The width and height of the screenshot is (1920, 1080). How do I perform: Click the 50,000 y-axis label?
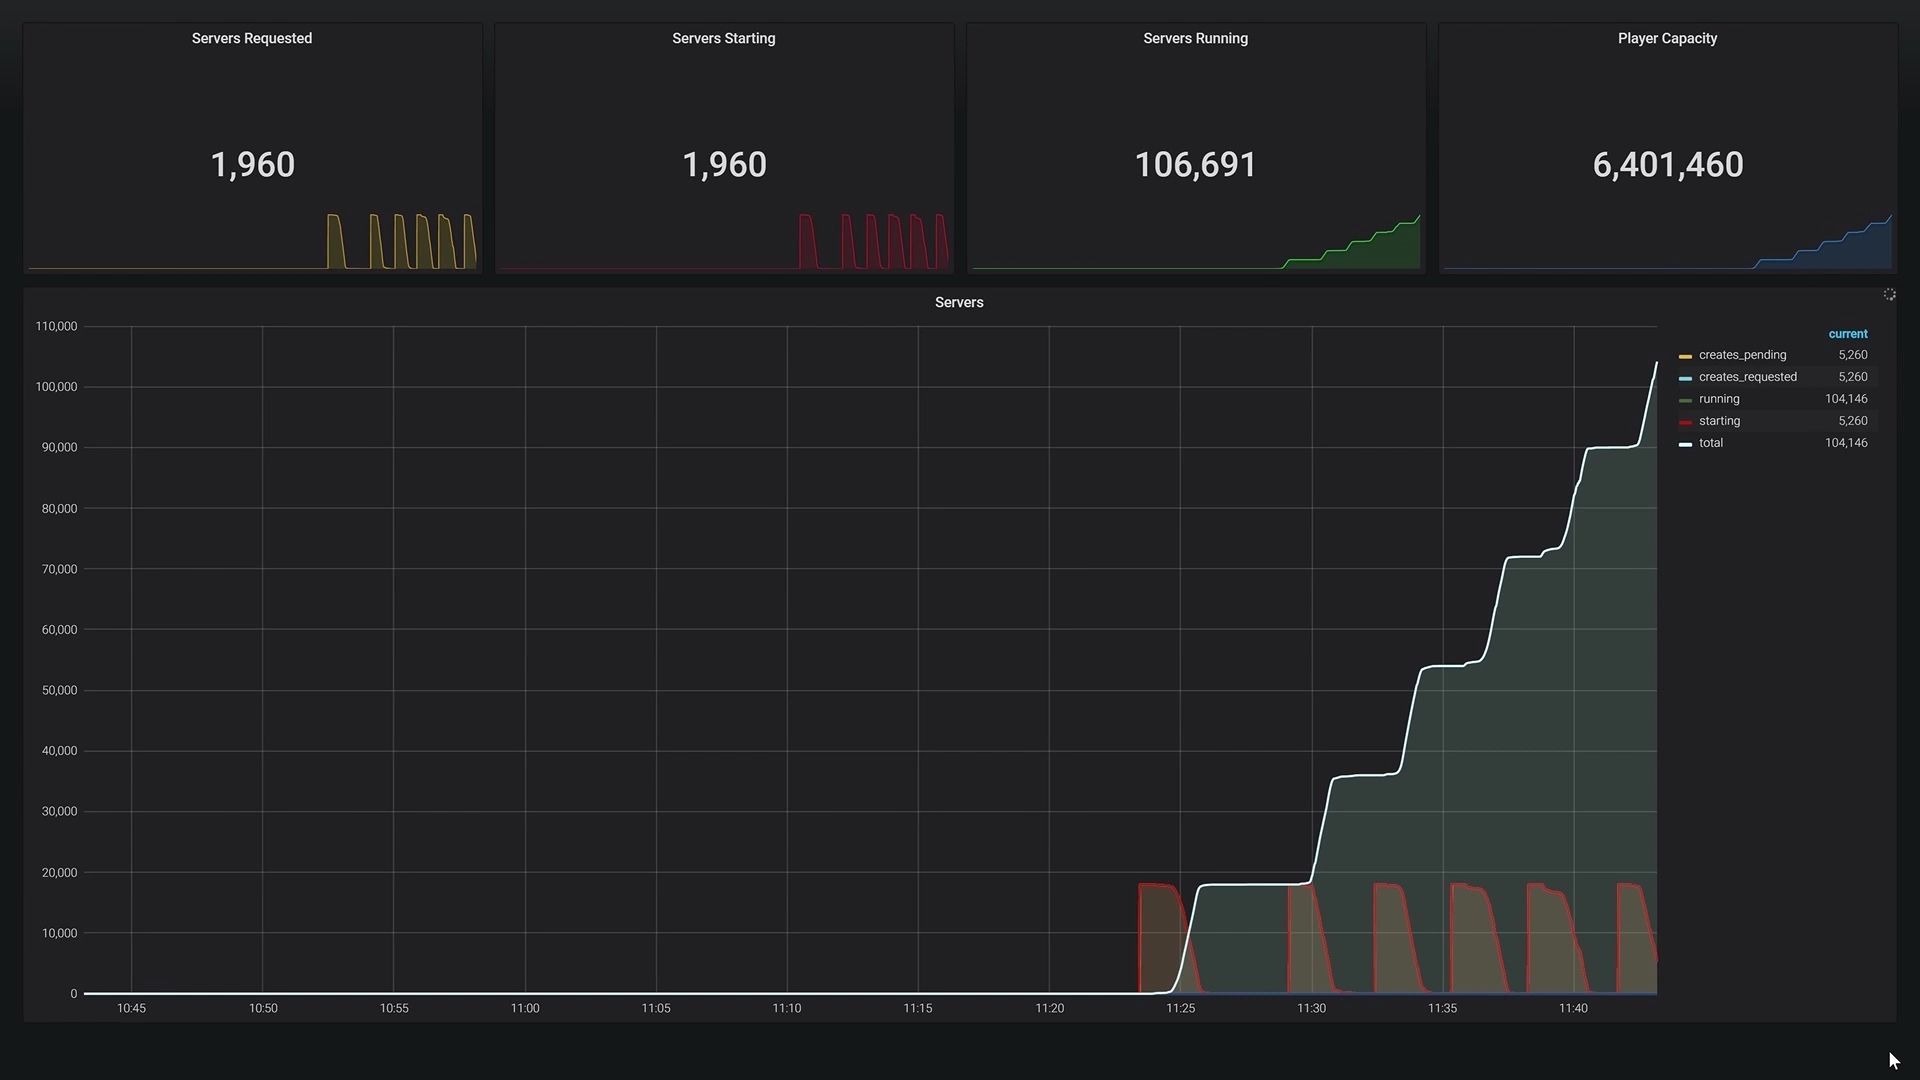(59, 691)
